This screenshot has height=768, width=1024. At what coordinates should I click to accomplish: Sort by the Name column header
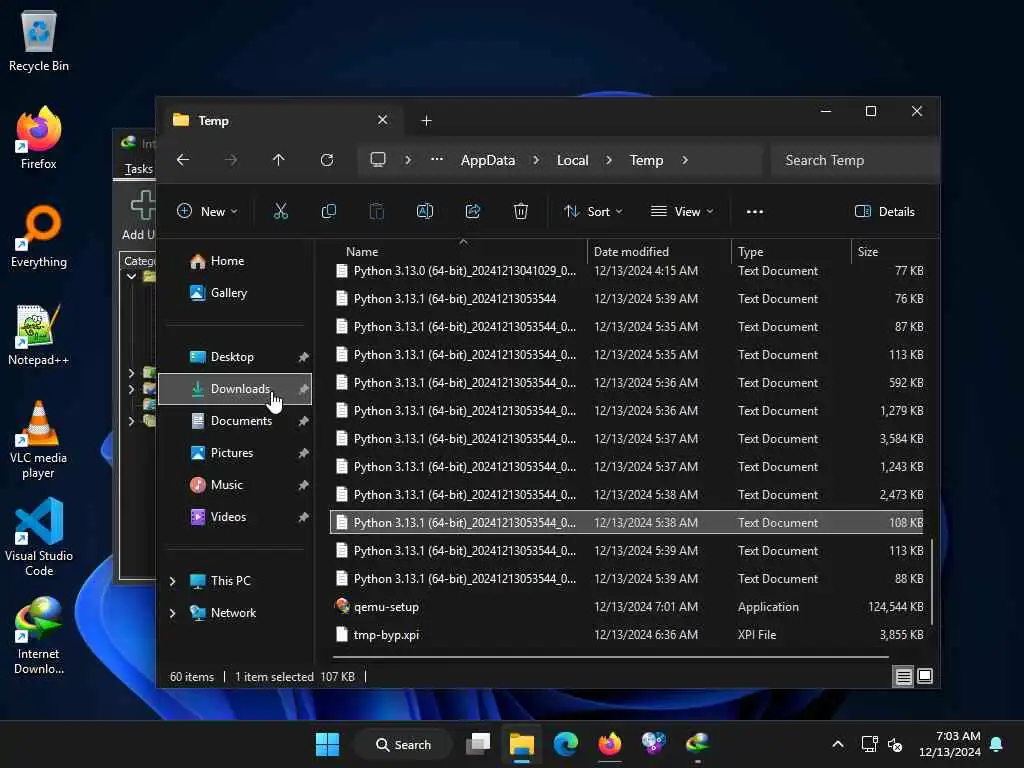[457, 251]
